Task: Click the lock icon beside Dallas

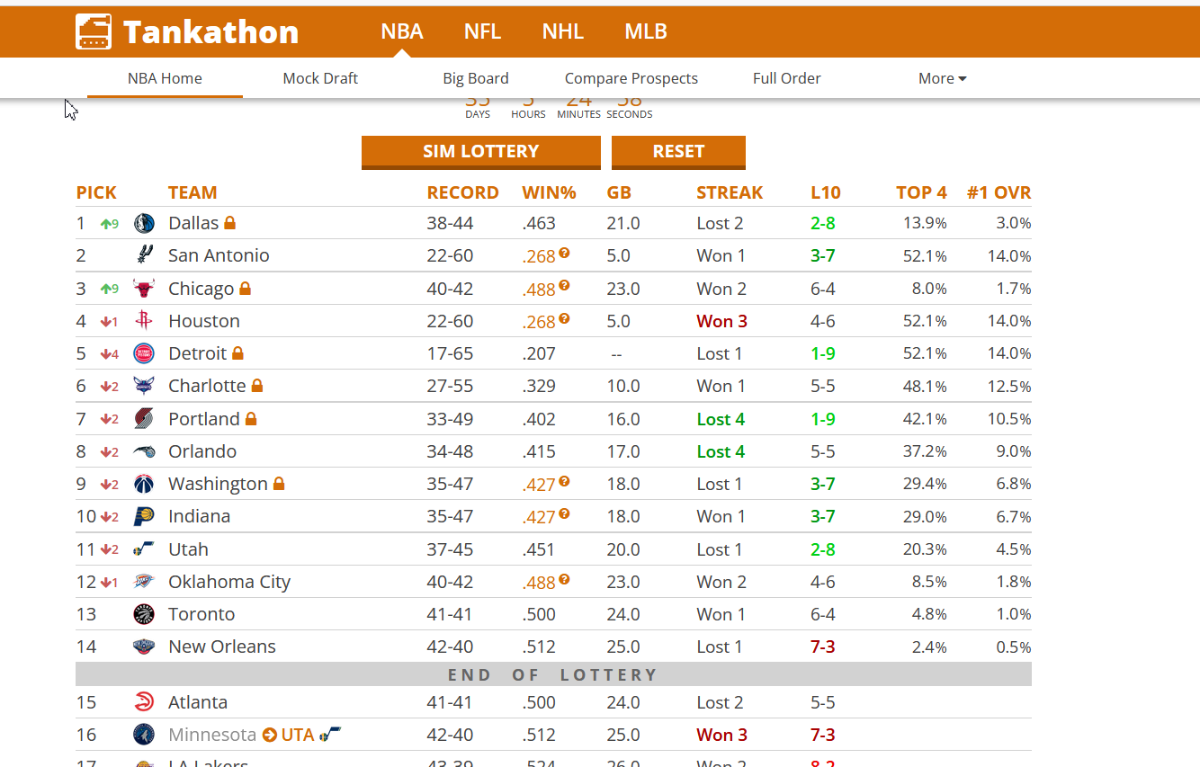Action: (230, 222)
